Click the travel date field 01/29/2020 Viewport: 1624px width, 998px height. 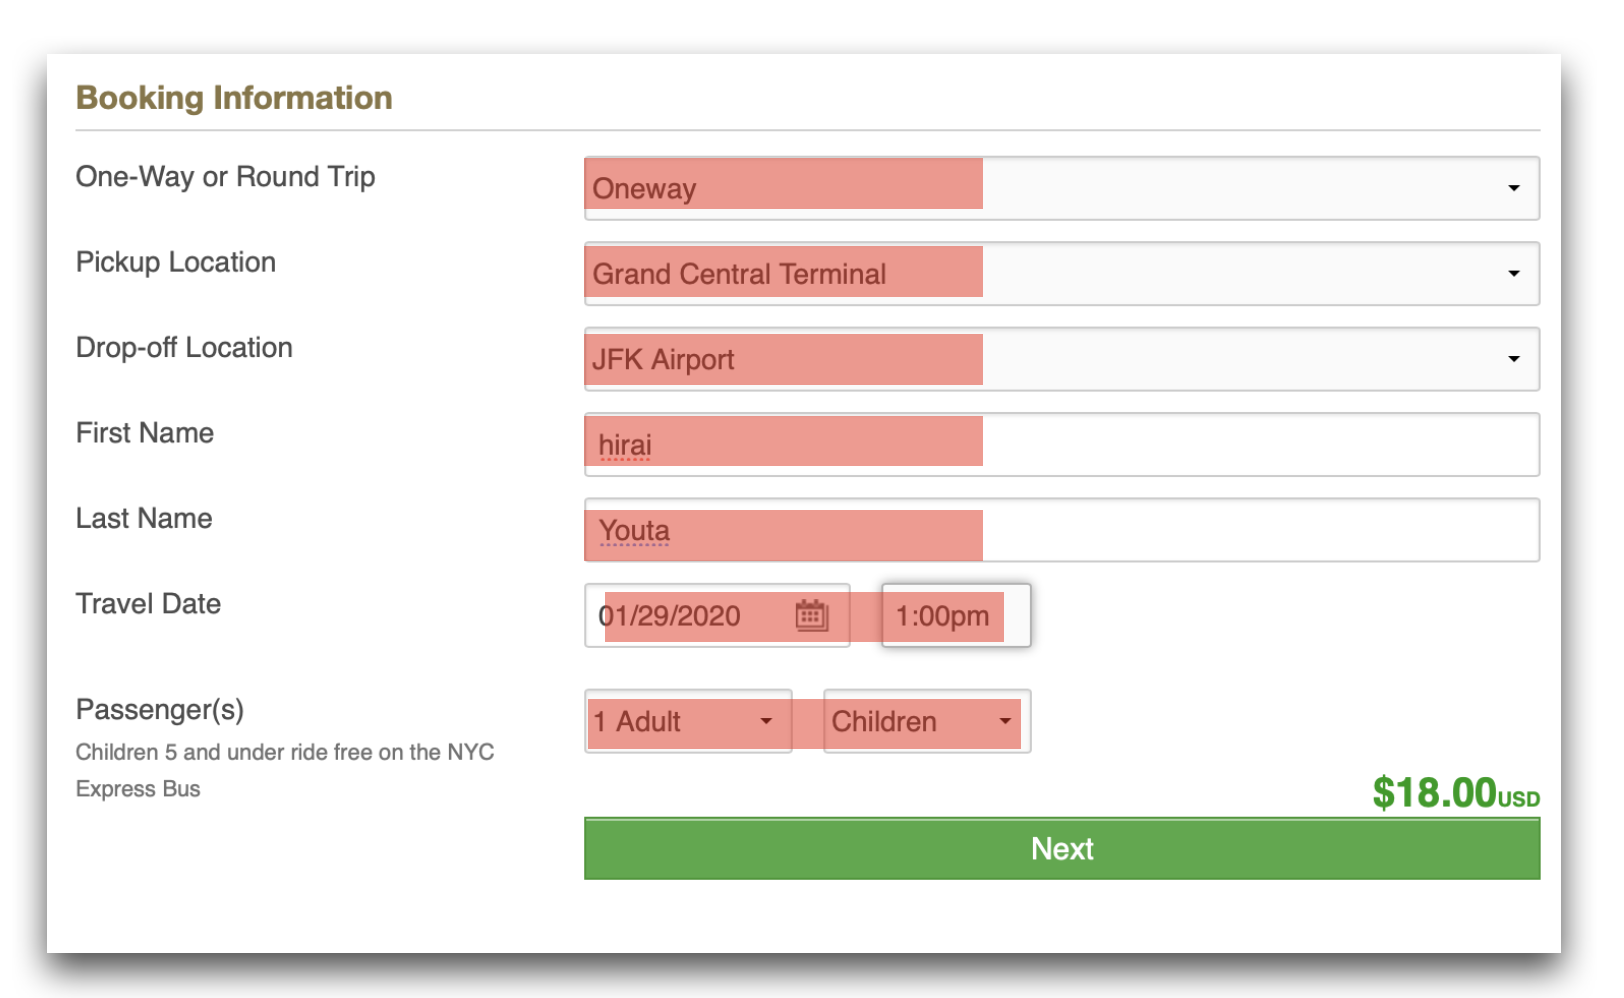(717, 616)
